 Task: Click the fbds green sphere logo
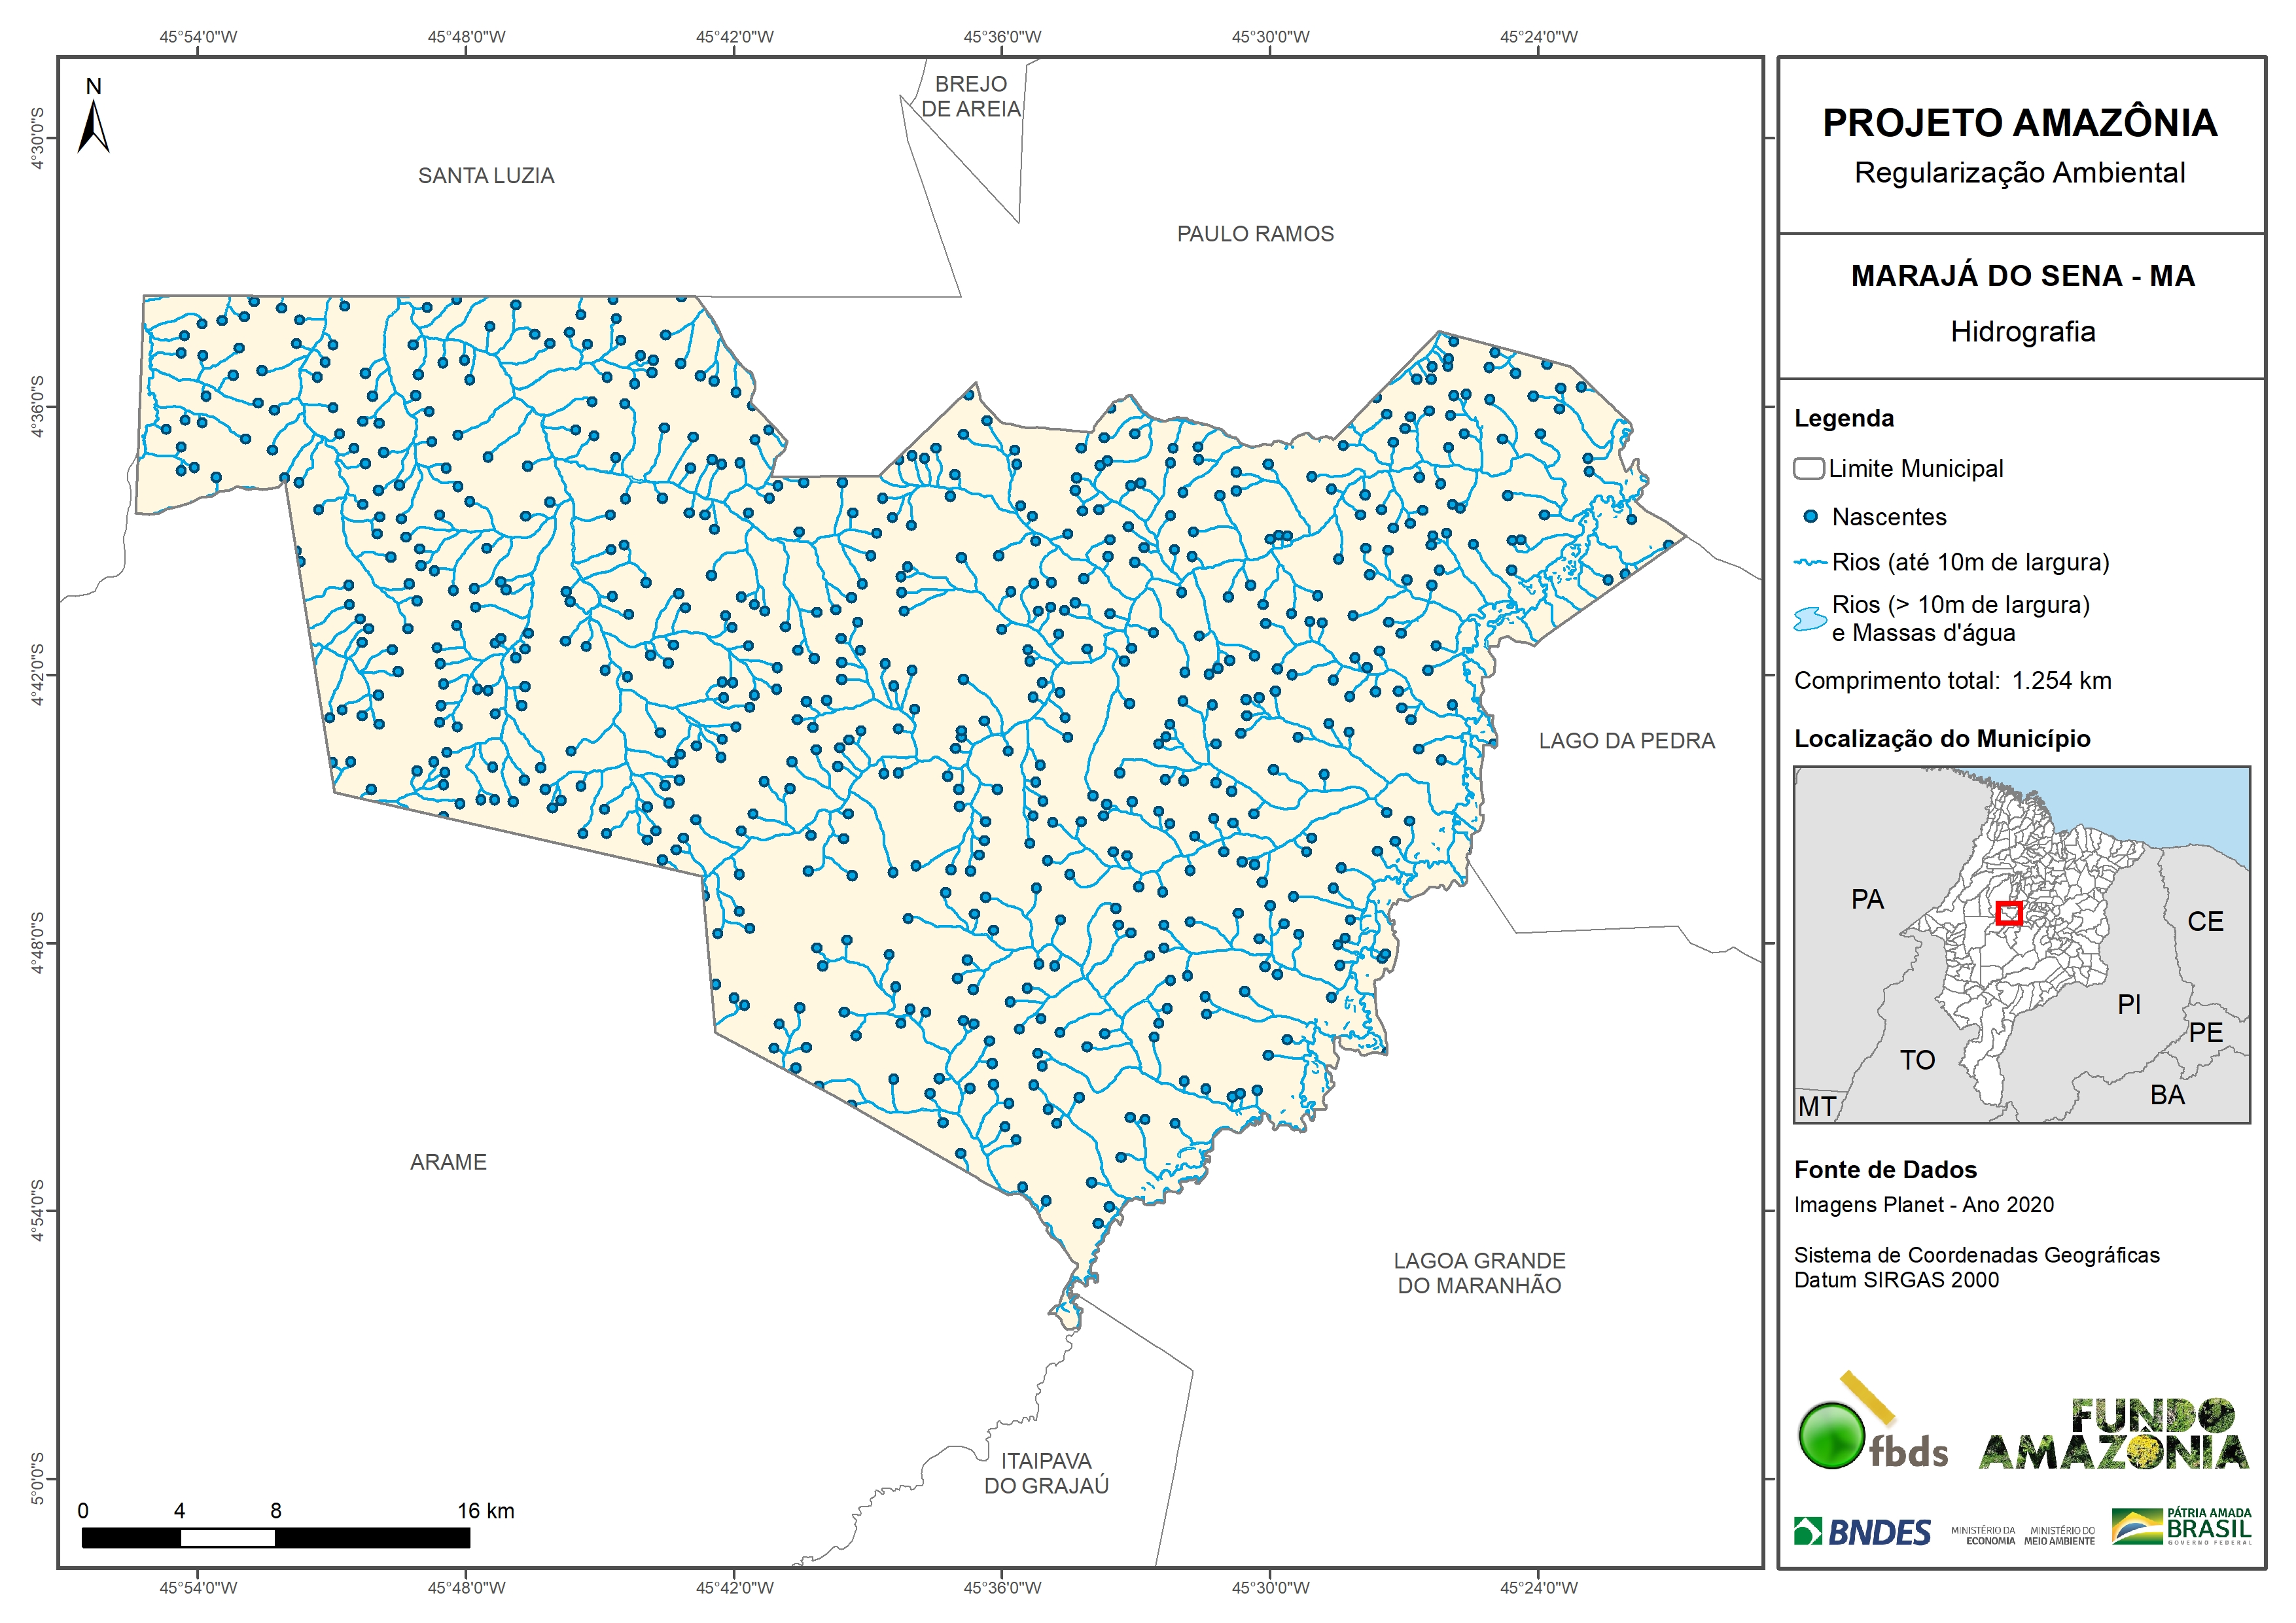(1831, 1436)
